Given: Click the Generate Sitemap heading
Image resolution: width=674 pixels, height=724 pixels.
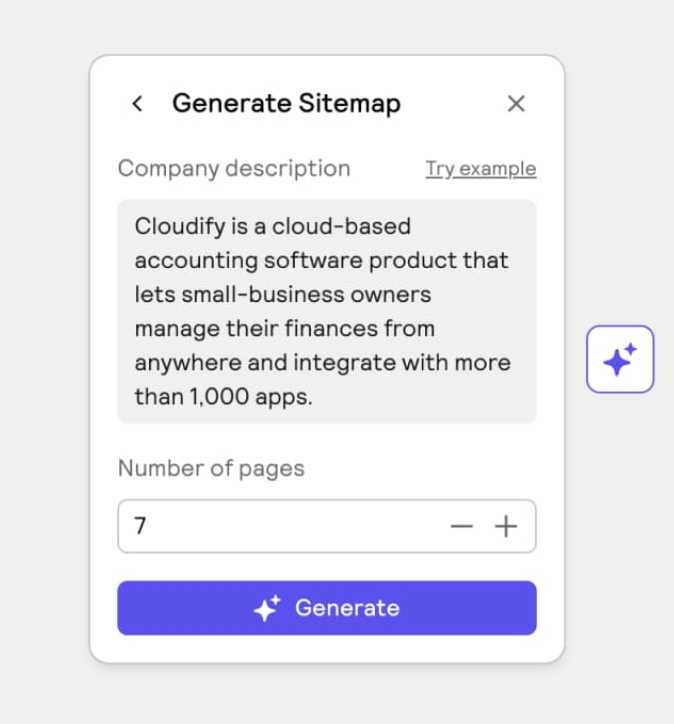Looking at the screenshot, I should (286, 103).
